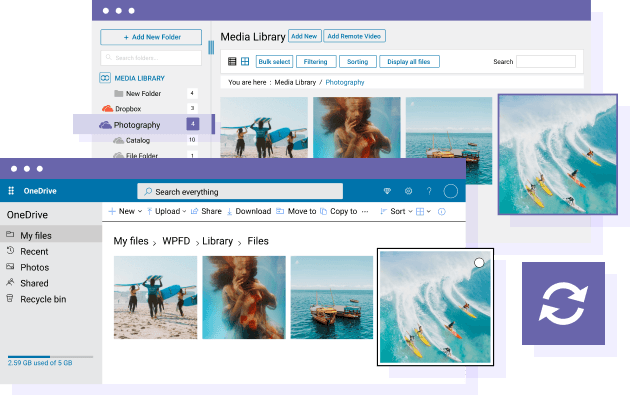Open the Sort dropdown in OneDrive
This screenshot has height=395, width=630.
click(397, 211)
